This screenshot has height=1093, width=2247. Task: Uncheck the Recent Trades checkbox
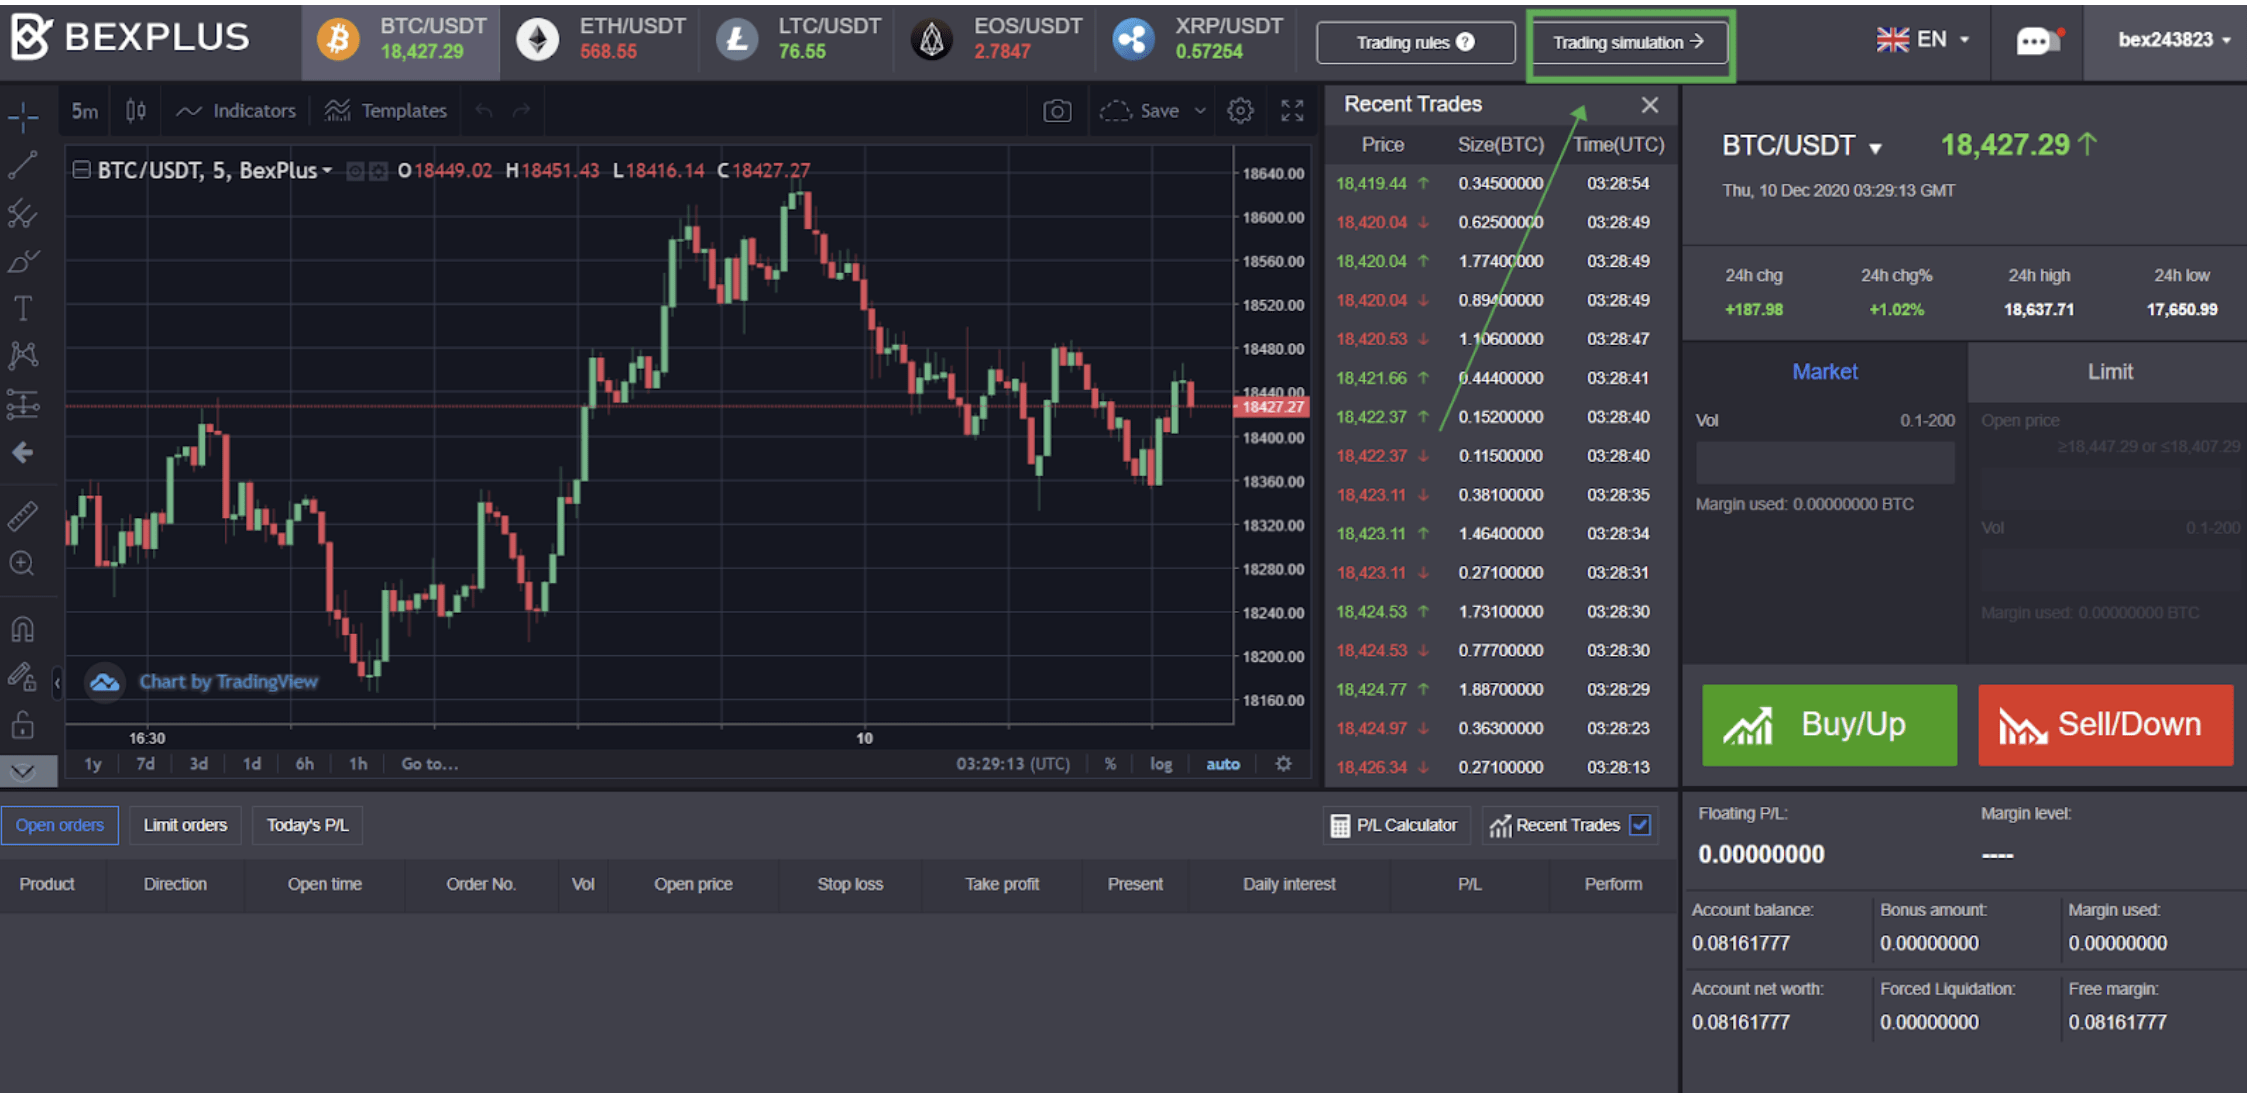tap(1640, 825)
